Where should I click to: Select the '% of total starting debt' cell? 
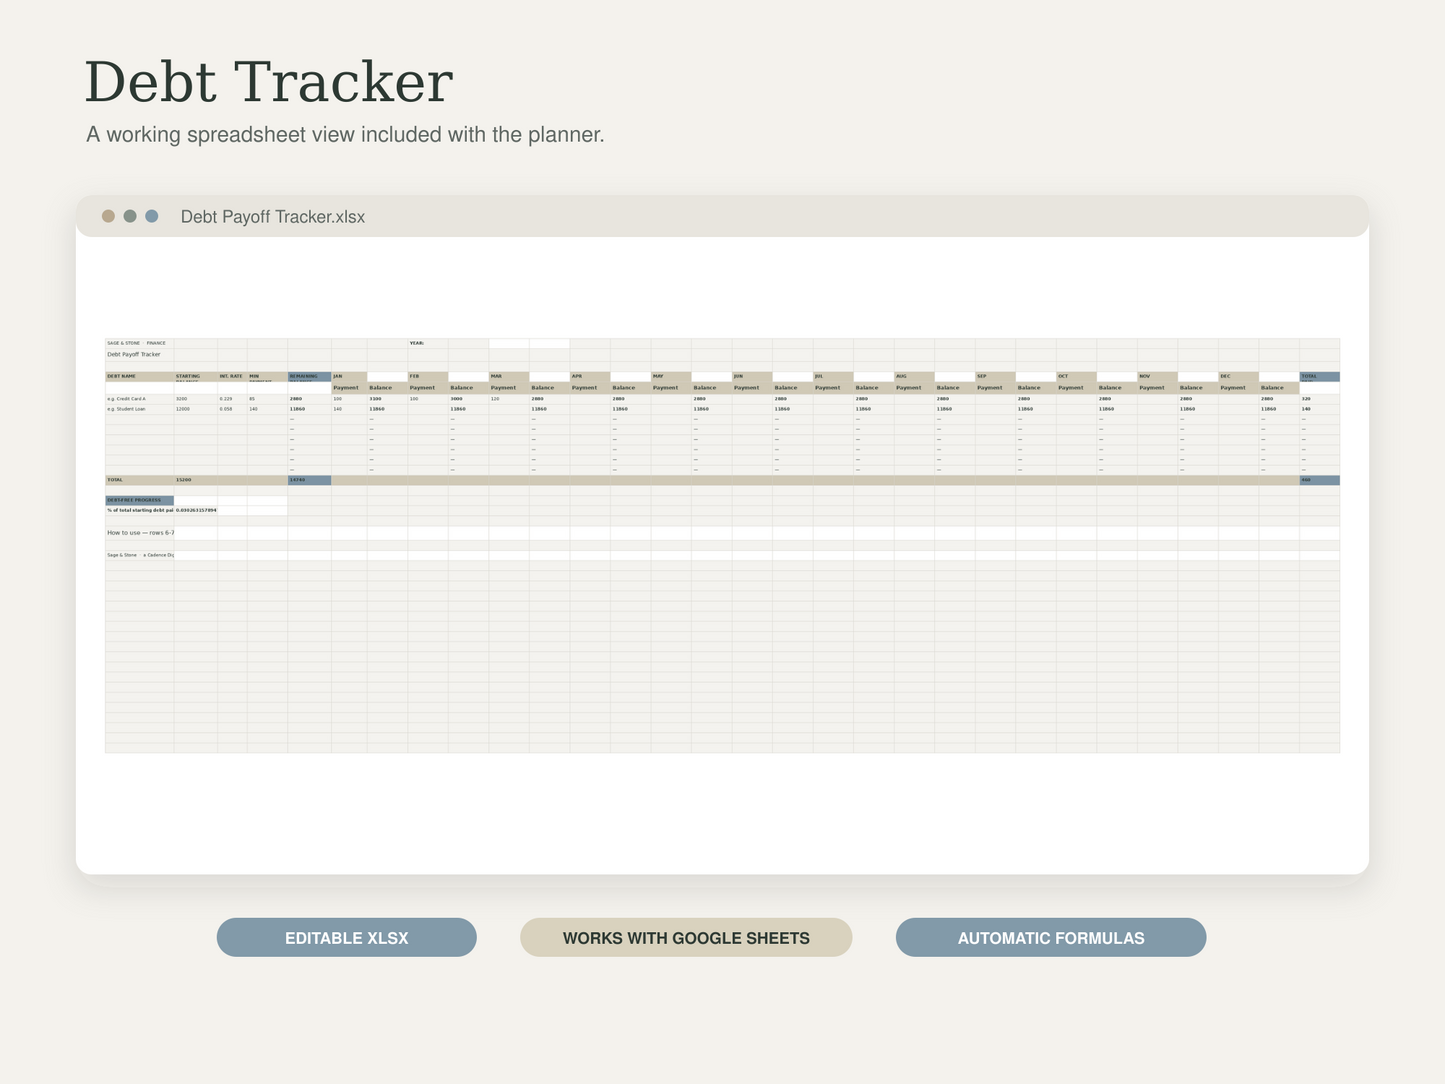[139, 510]
